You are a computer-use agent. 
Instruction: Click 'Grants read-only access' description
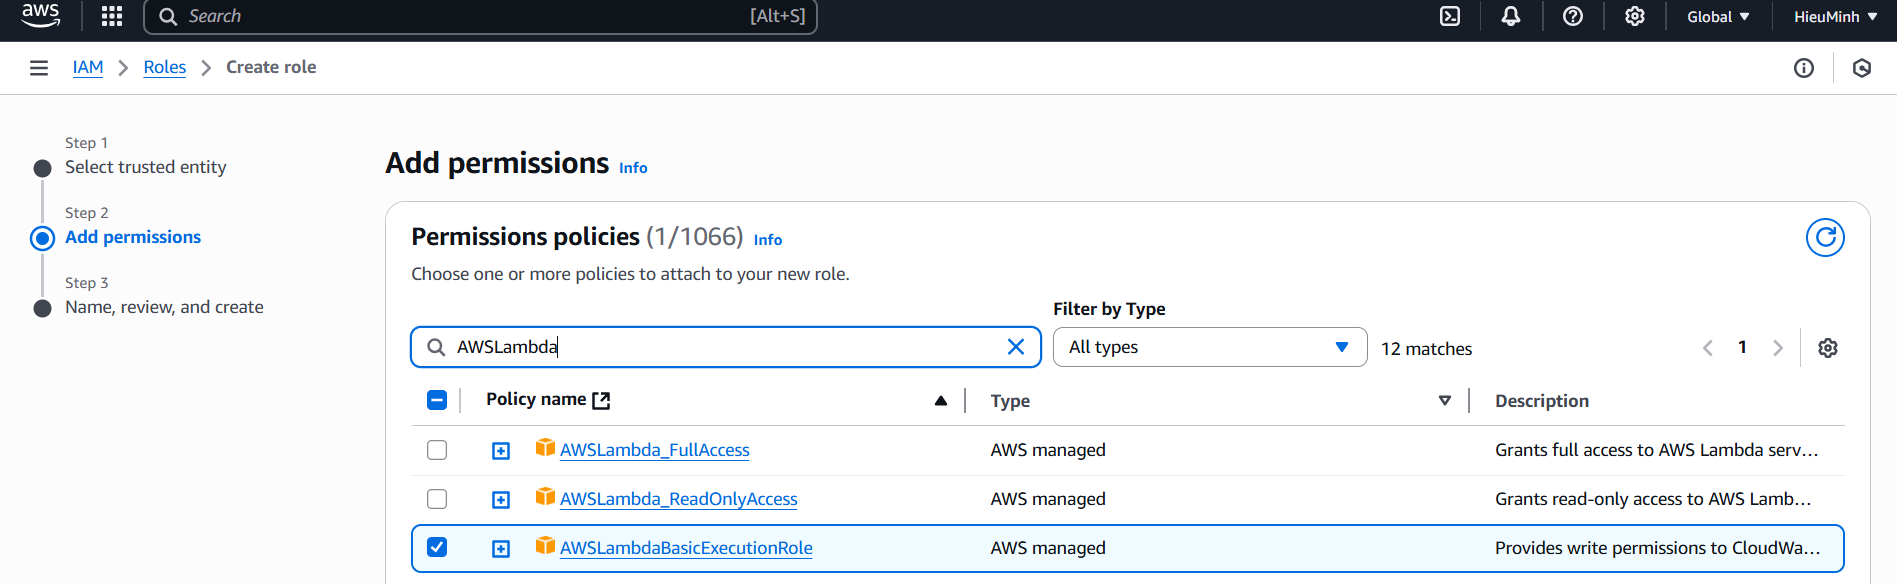[1653, 499]
